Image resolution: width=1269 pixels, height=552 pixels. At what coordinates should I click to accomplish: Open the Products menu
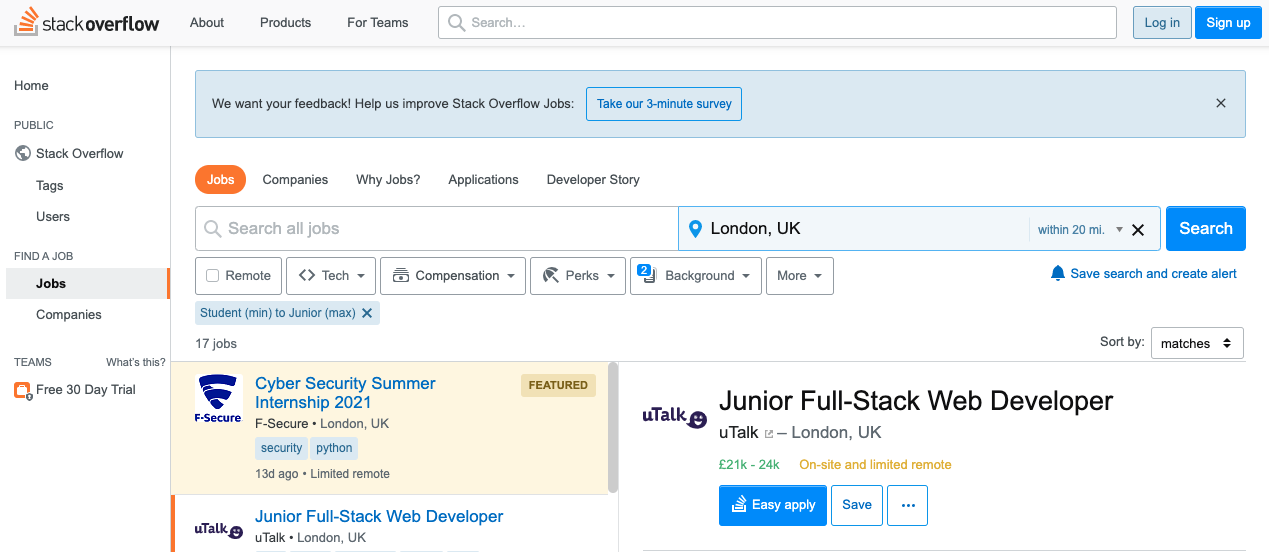pyautogui.click(x=285, y=22)
